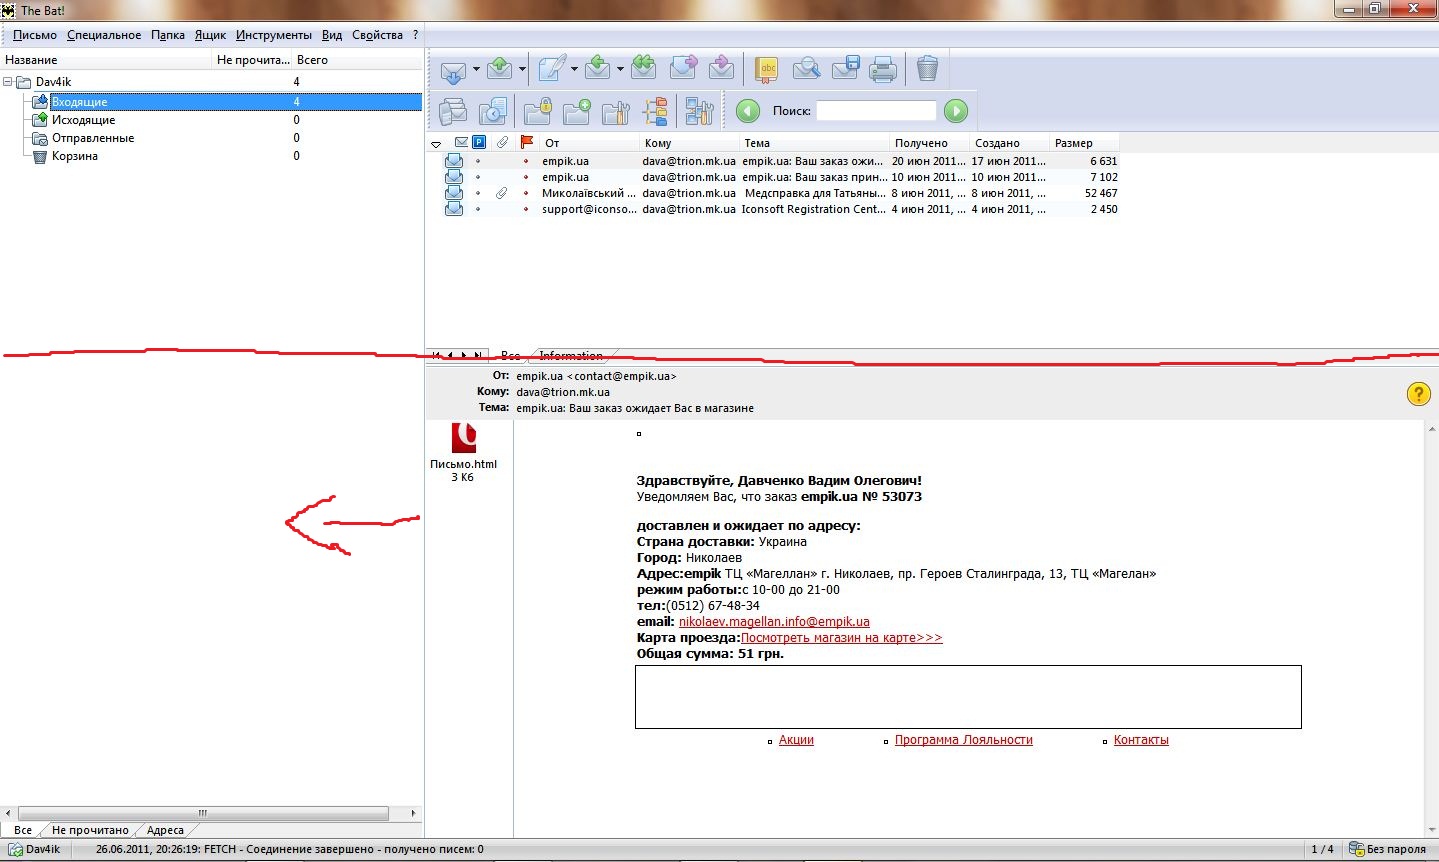This screenshot has height=862, width=1439.
Task: Open the Письмо menu
Action: (x=35, y=35)
